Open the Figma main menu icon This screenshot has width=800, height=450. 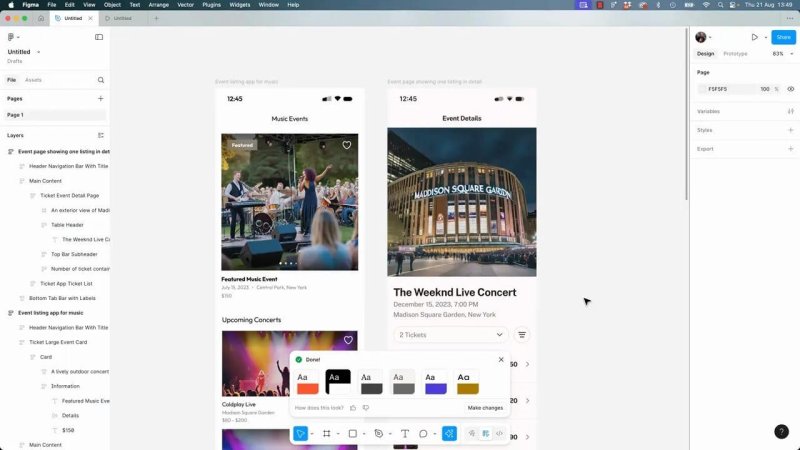[12, 37]
